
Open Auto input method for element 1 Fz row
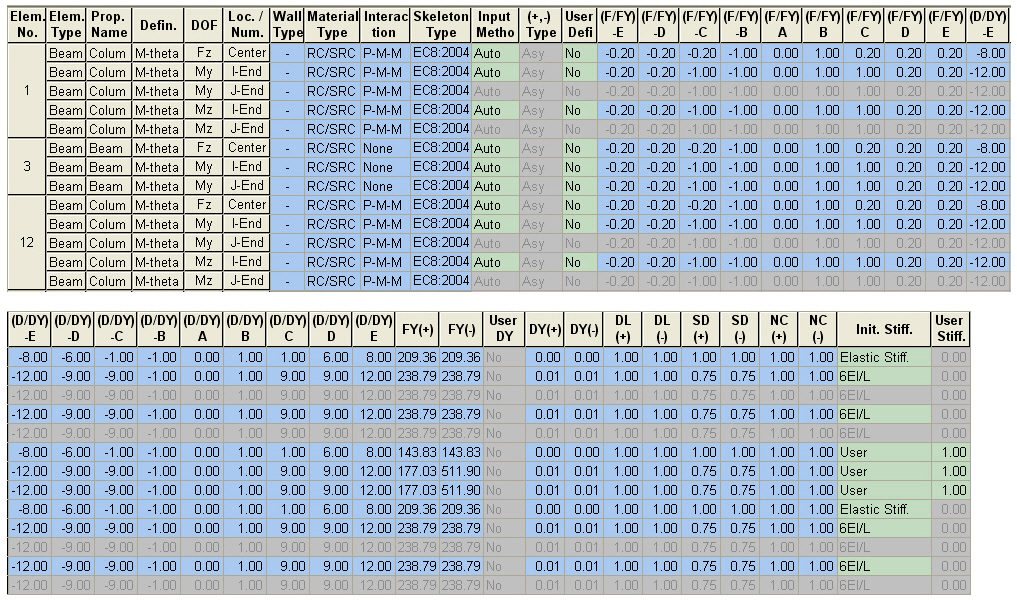click(x=495, y=53)
